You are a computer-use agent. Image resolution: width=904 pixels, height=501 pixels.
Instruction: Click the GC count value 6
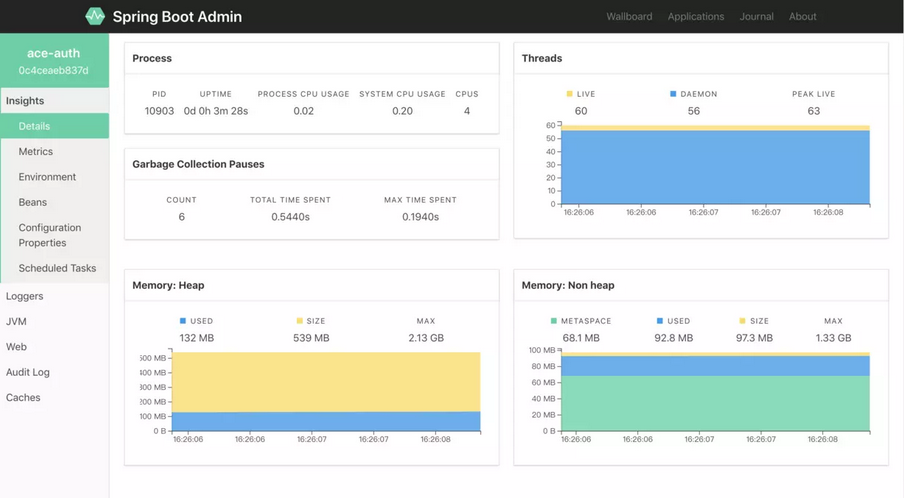click(182, 217)
